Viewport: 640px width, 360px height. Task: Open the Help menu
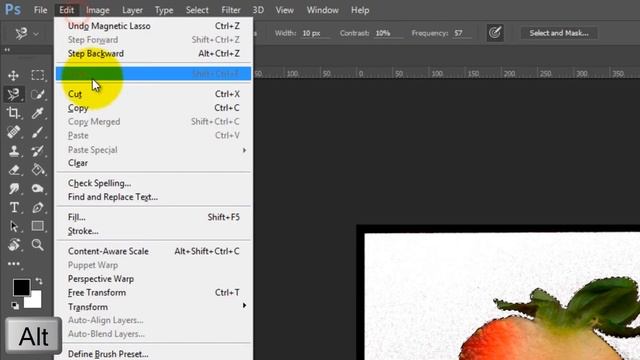pyautogui.click(x=360, y=10)
